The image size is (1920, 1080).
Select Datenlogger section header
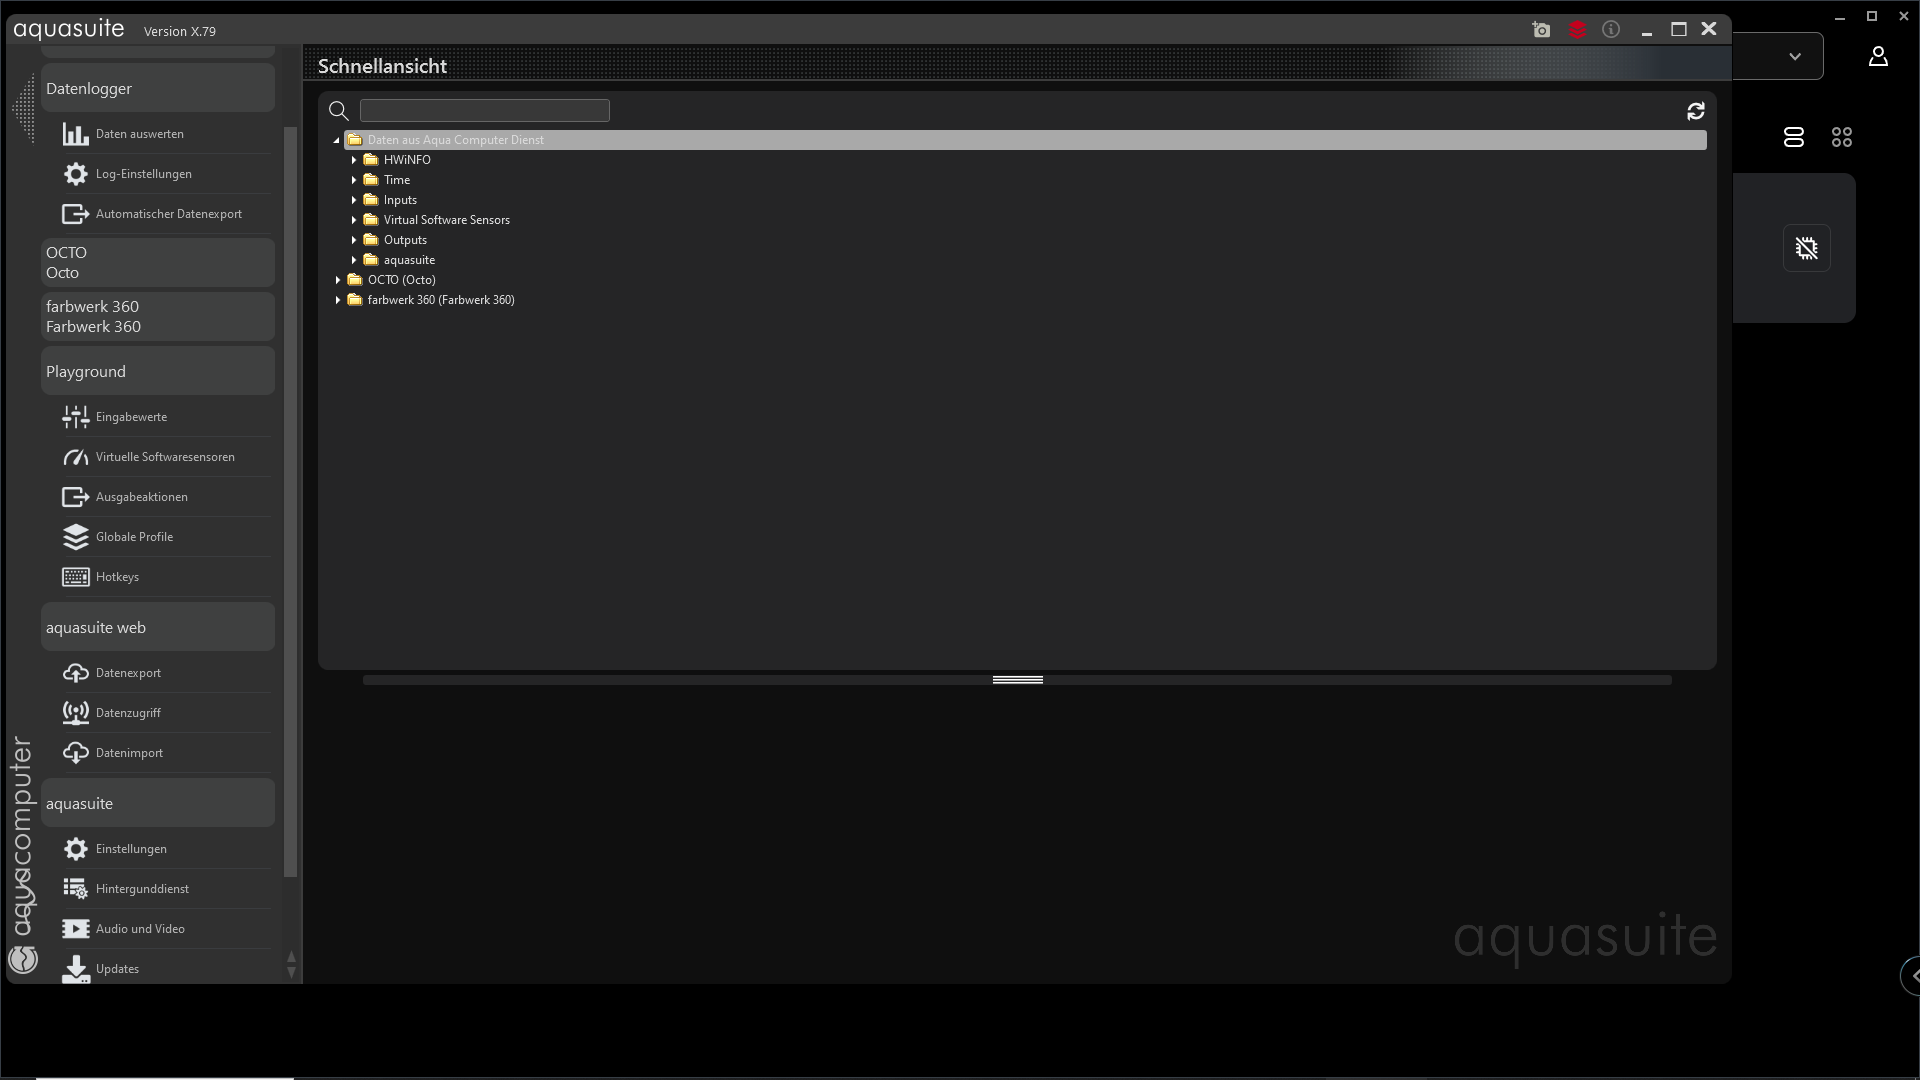pos(158,88)
